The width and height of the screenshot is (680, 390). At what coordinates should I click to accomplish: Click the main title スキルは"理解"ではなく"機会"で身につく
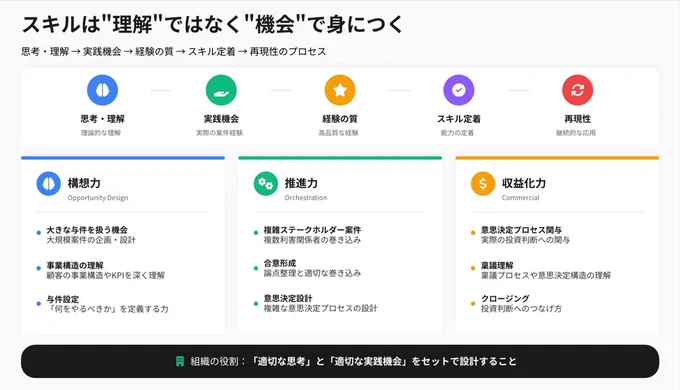tap(212, 24)
